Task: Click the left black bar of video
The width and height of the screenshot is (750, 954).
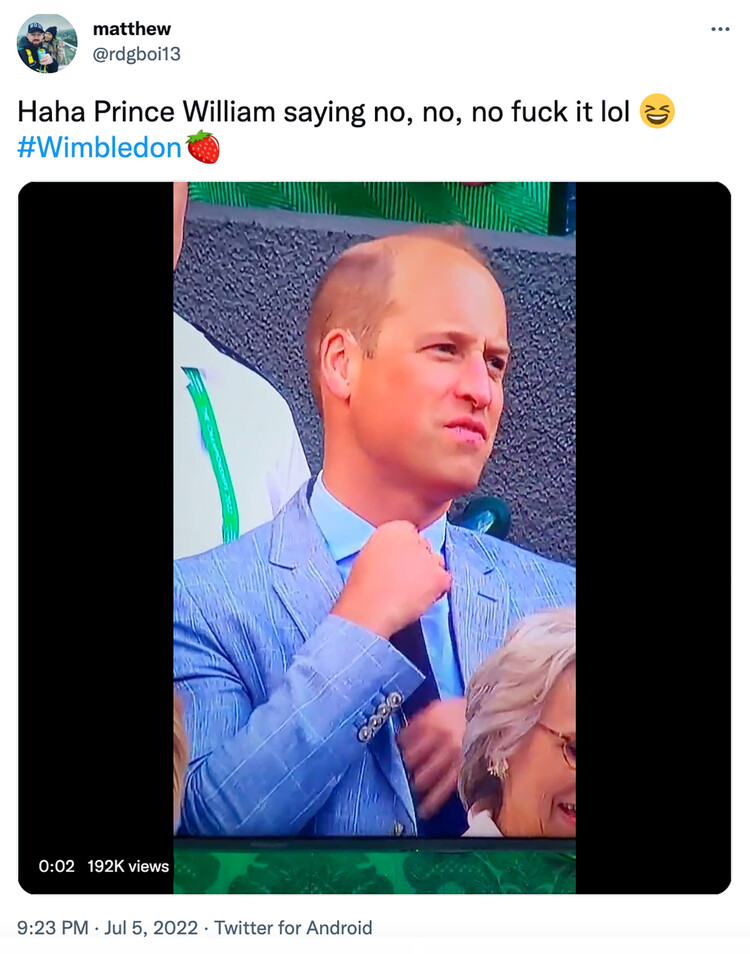Action: point(95,517)
